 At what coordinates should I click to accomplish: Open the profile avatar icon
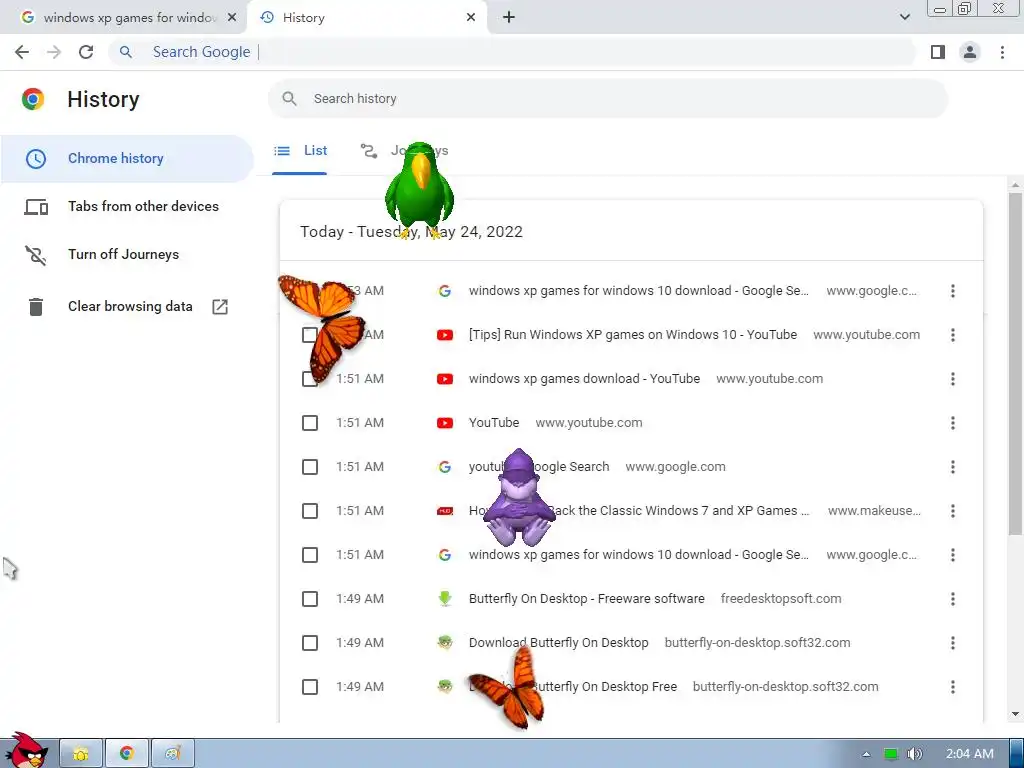(970, 52)
